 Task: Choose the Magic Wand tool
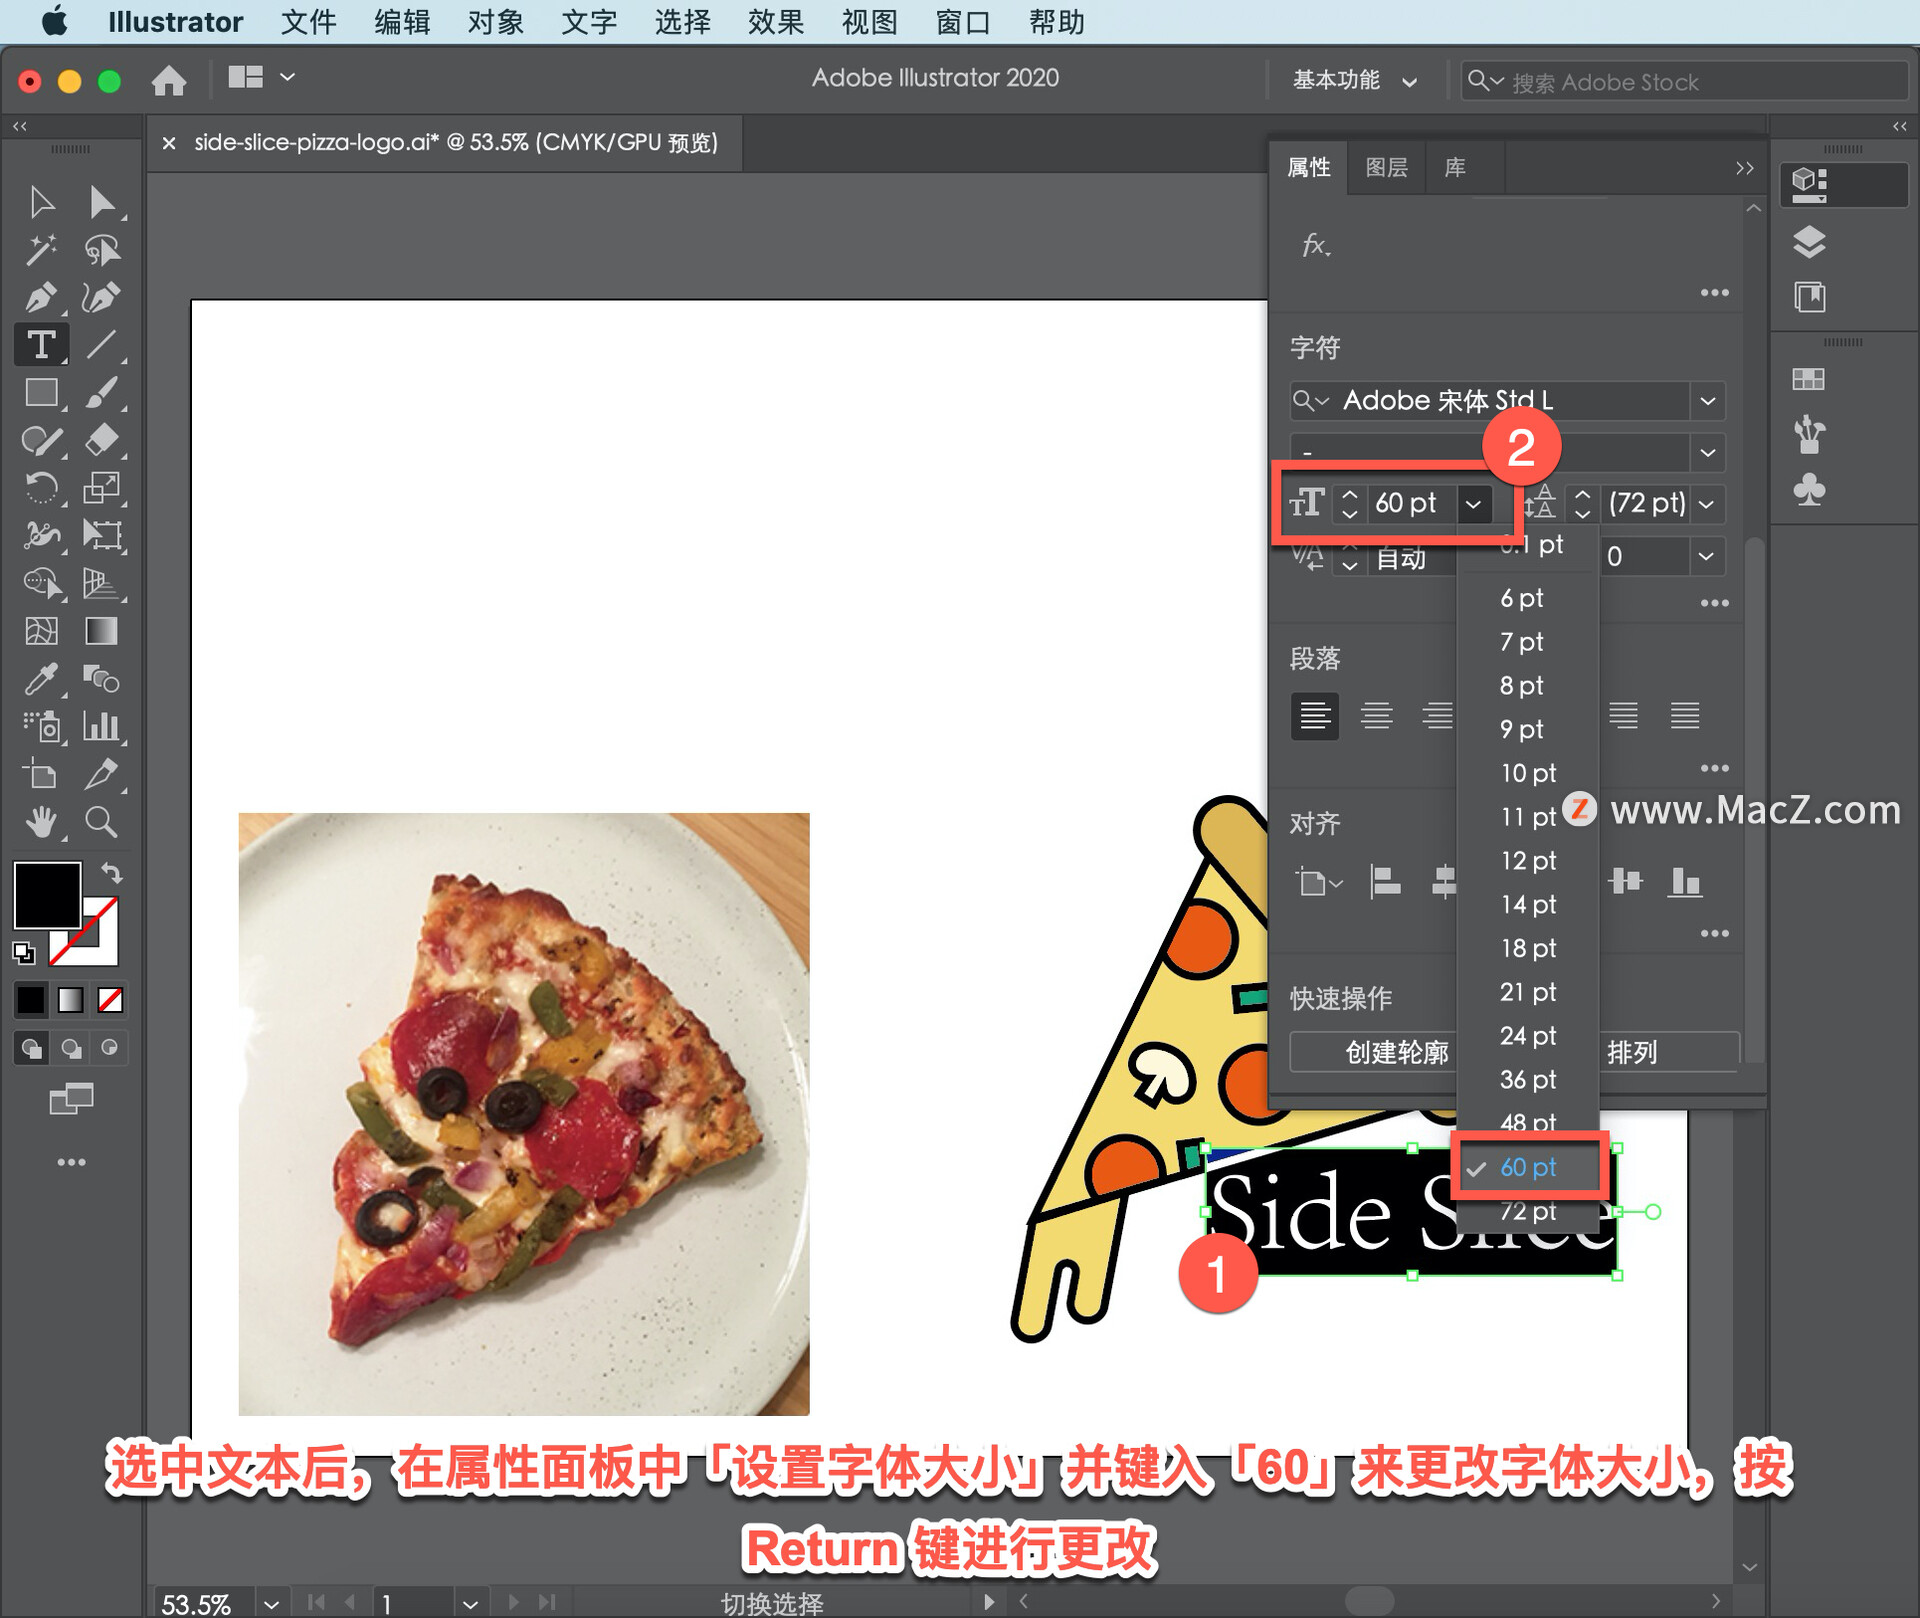(41, 250)
